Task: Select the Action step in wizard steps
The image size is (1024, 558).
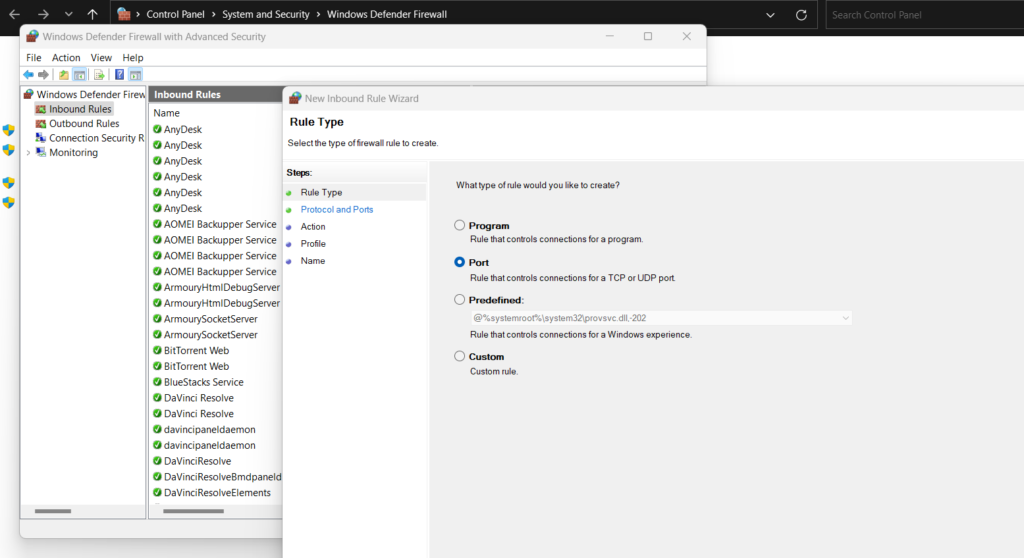Action: point(313,226)
